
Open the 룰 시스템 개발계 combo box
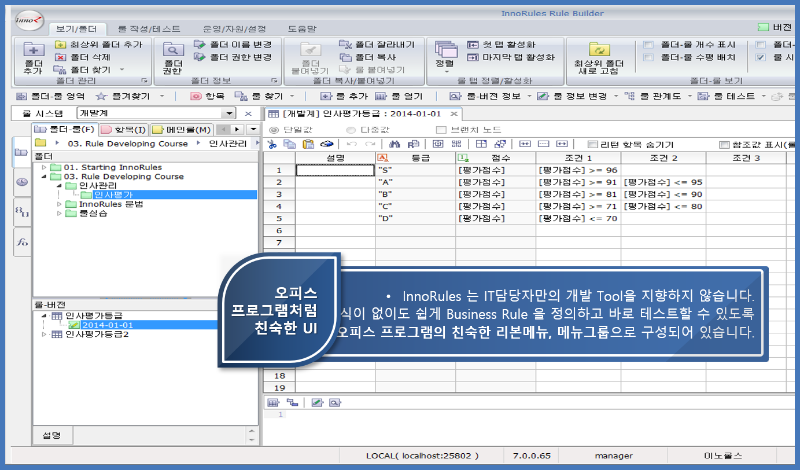point(156,113)
